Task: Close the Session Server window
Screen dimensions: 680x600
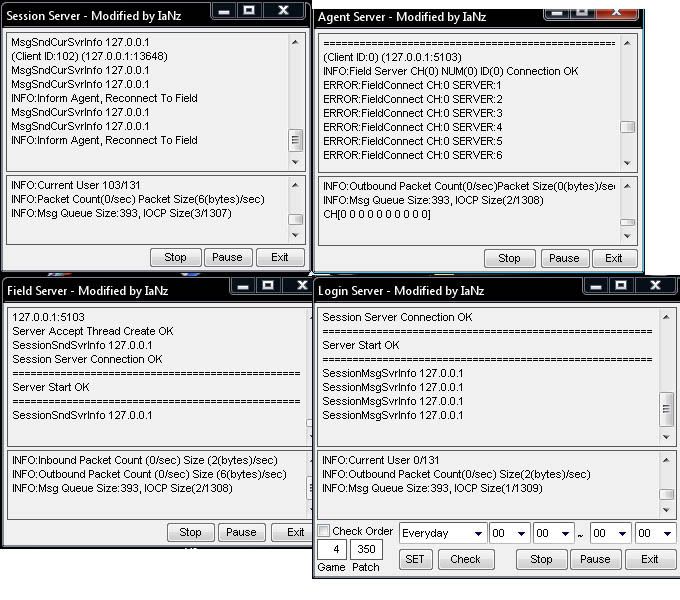Action: coord(283,10)
